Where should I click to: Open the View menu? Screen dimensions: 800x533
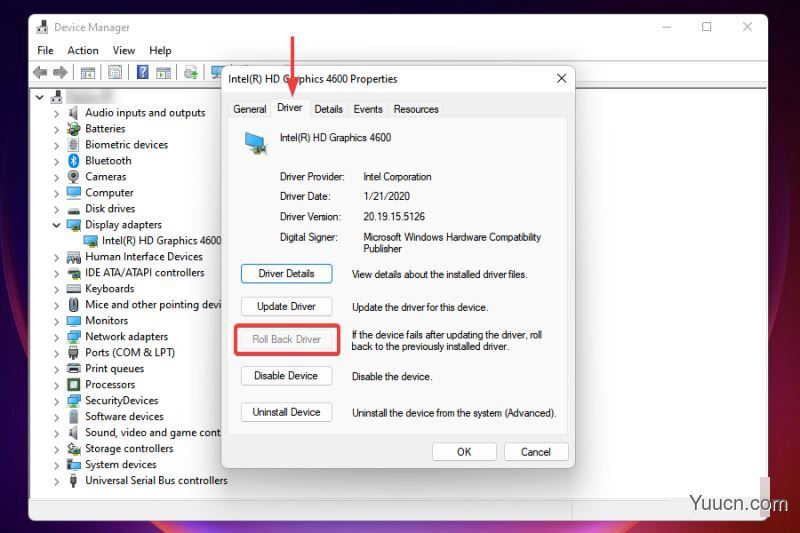[x=123, y=50]
